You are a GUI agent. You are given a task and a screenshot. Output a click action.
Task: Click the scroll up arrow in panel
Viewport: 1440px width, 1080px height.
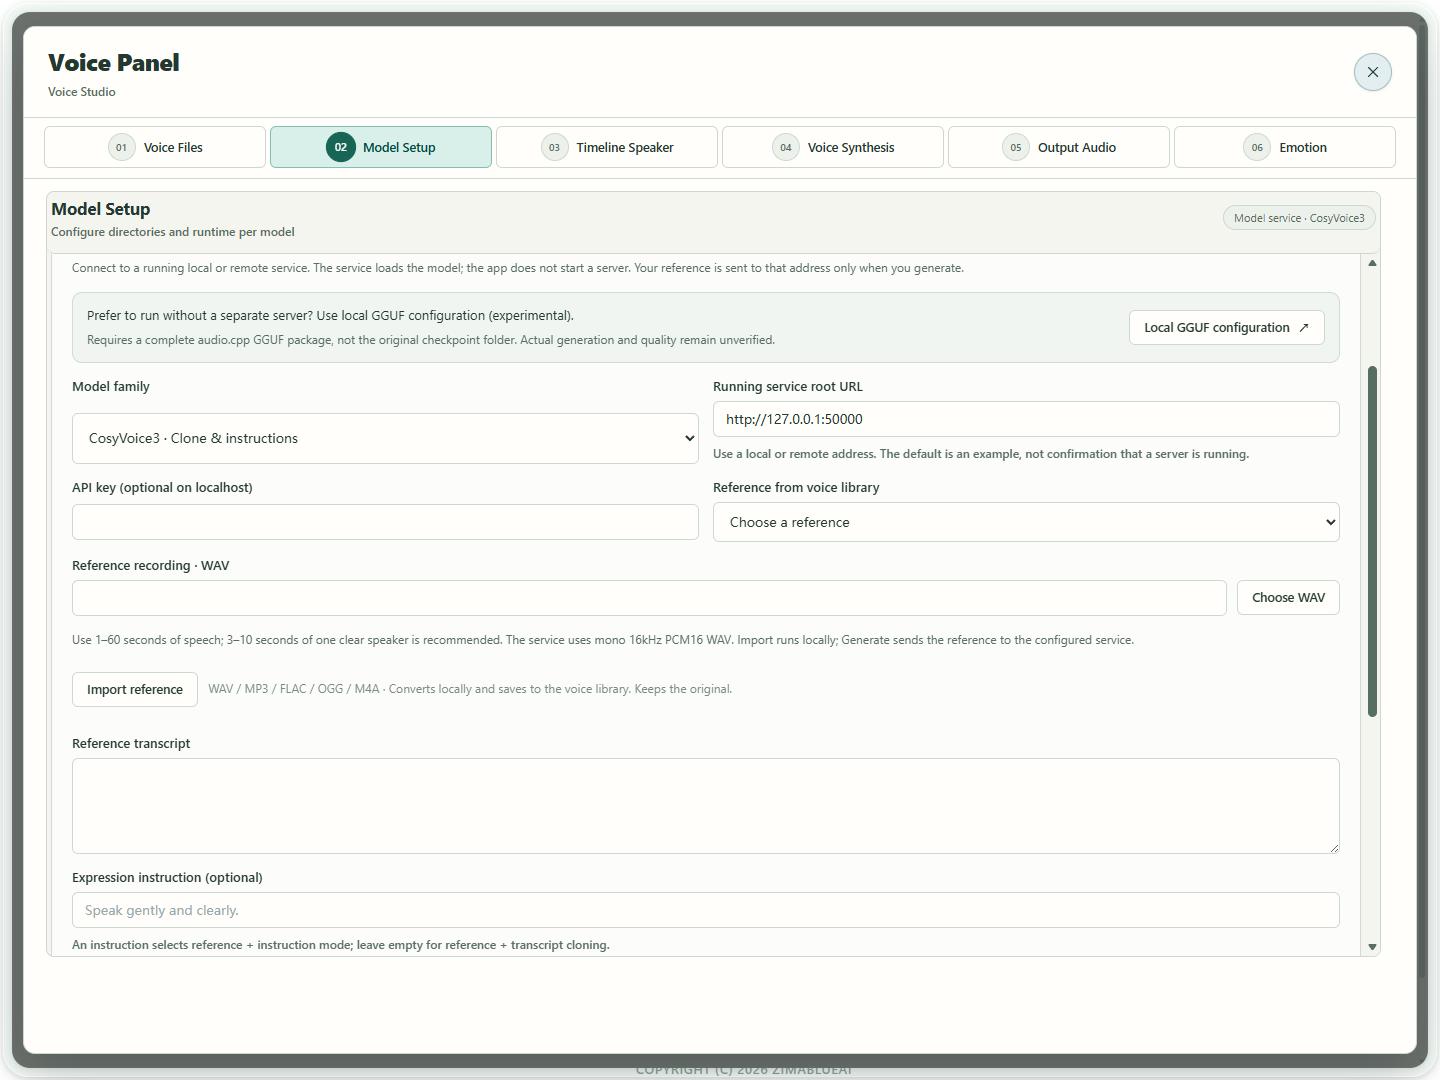pyautogui.click(x=1372, y=263)
